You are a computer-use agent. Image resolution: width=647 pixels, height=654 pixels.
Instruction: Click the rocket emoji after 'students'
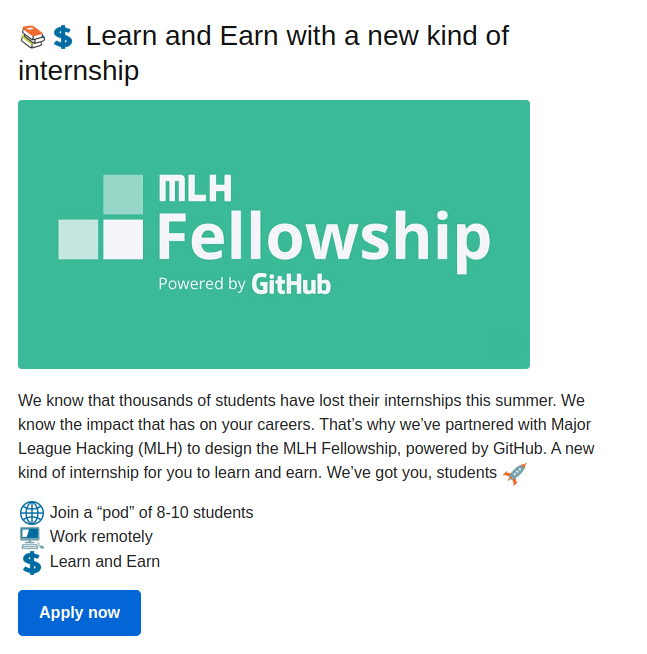click(x=515, y=473)
